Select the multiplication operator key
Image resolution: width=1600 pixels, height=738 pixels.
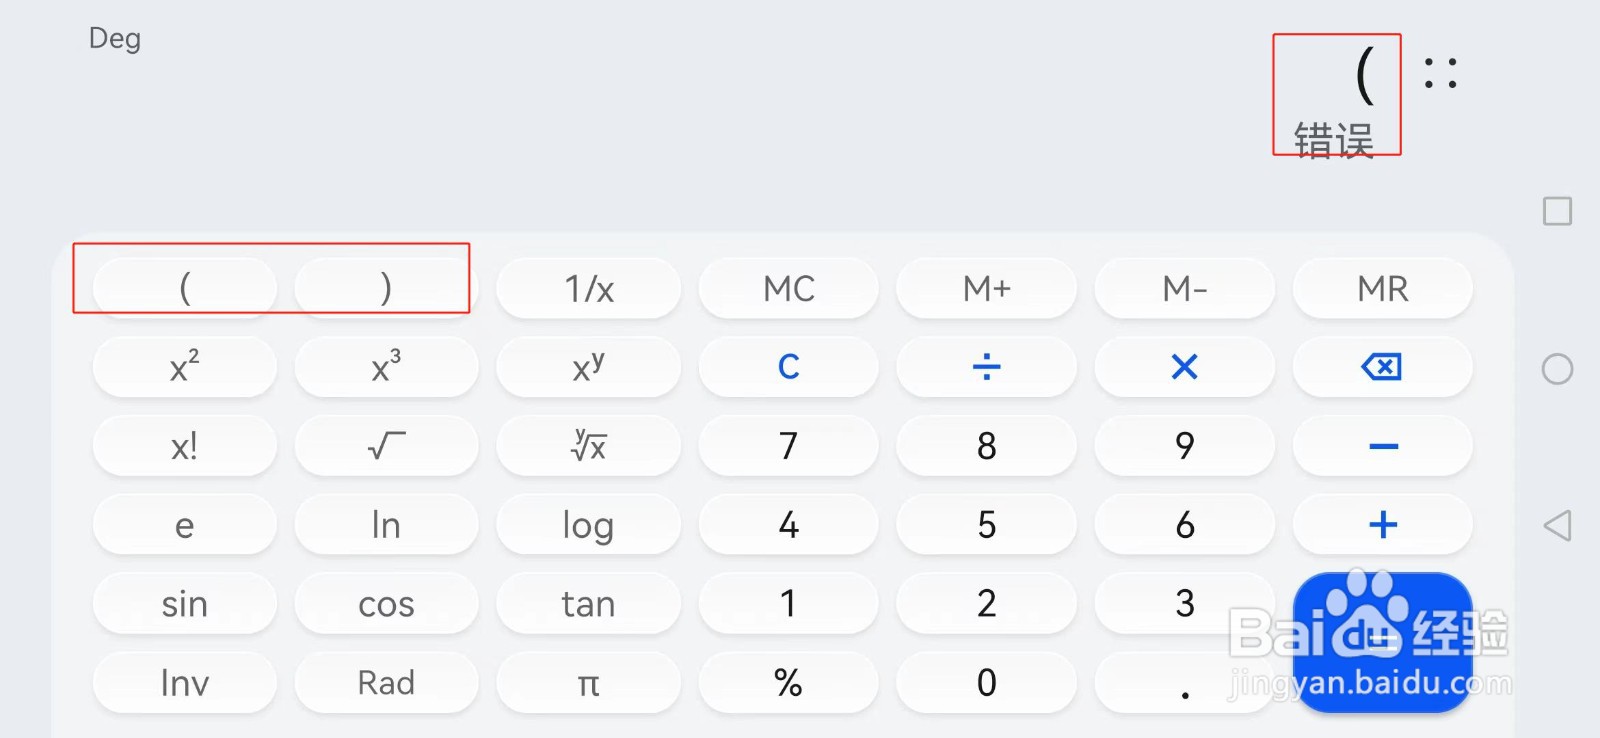(1184, 367)
